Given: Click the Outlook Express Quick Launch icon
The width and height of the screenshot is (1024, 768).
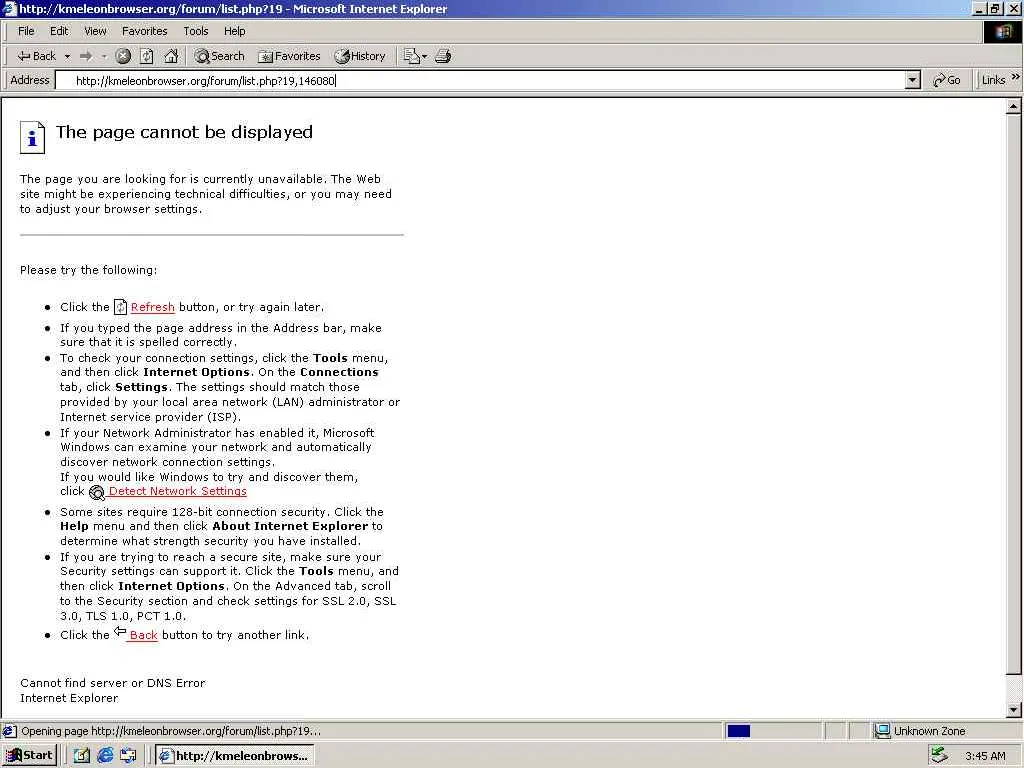Looking at the screenshot, I should 129,756.
